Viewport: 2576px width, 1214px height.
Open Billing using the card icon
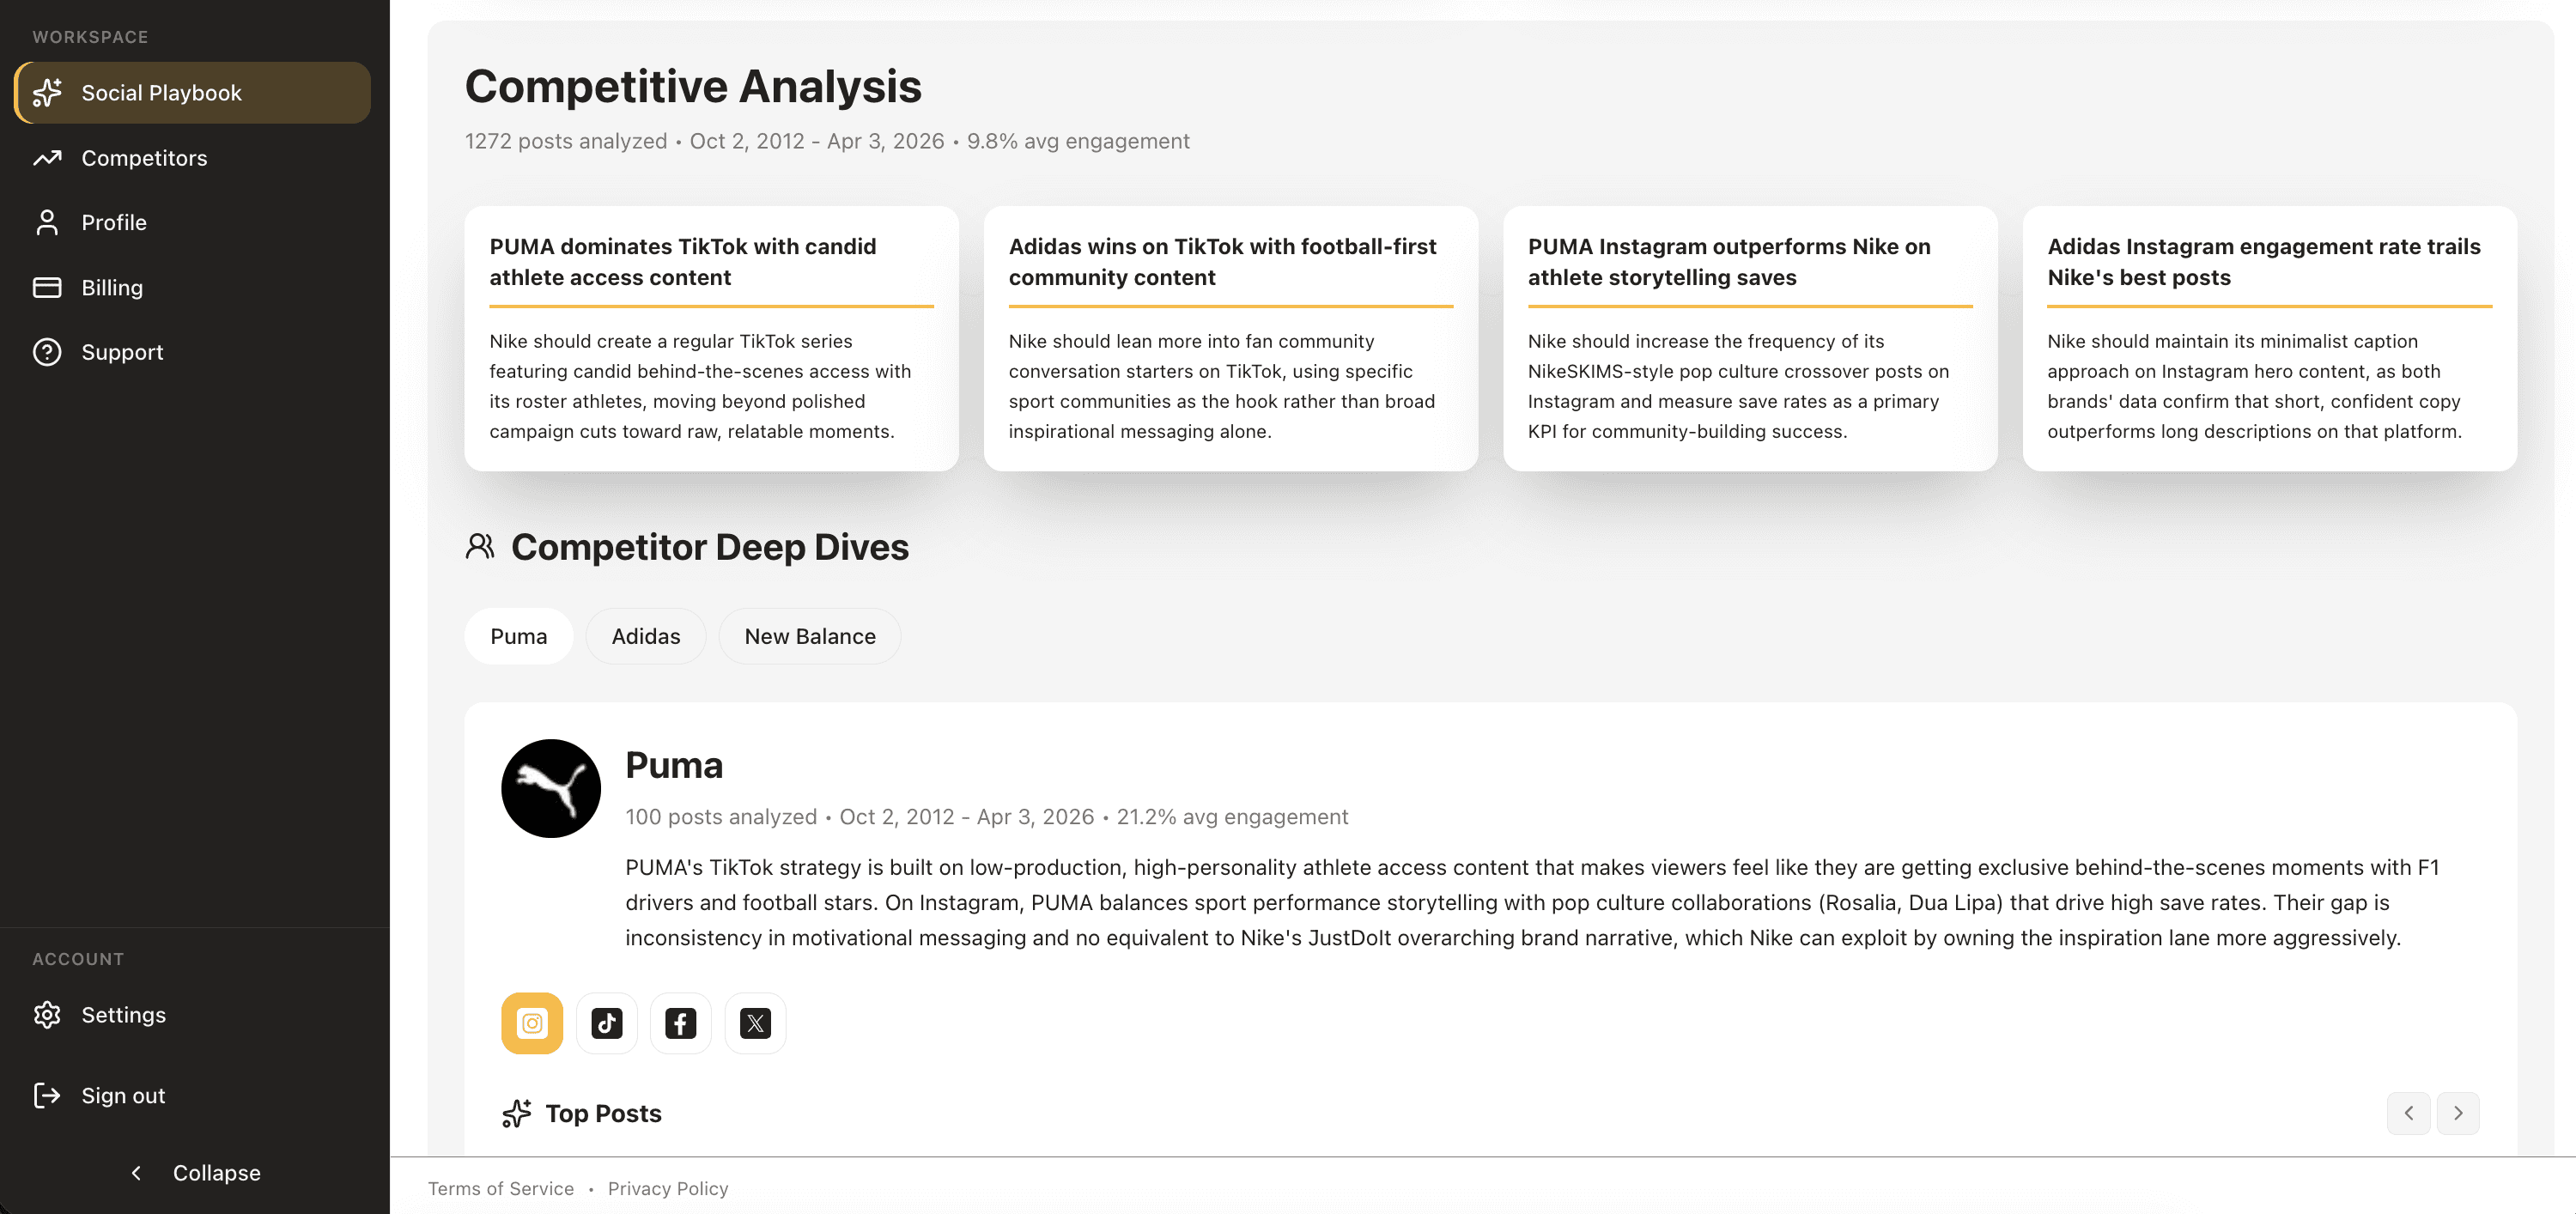47,287
